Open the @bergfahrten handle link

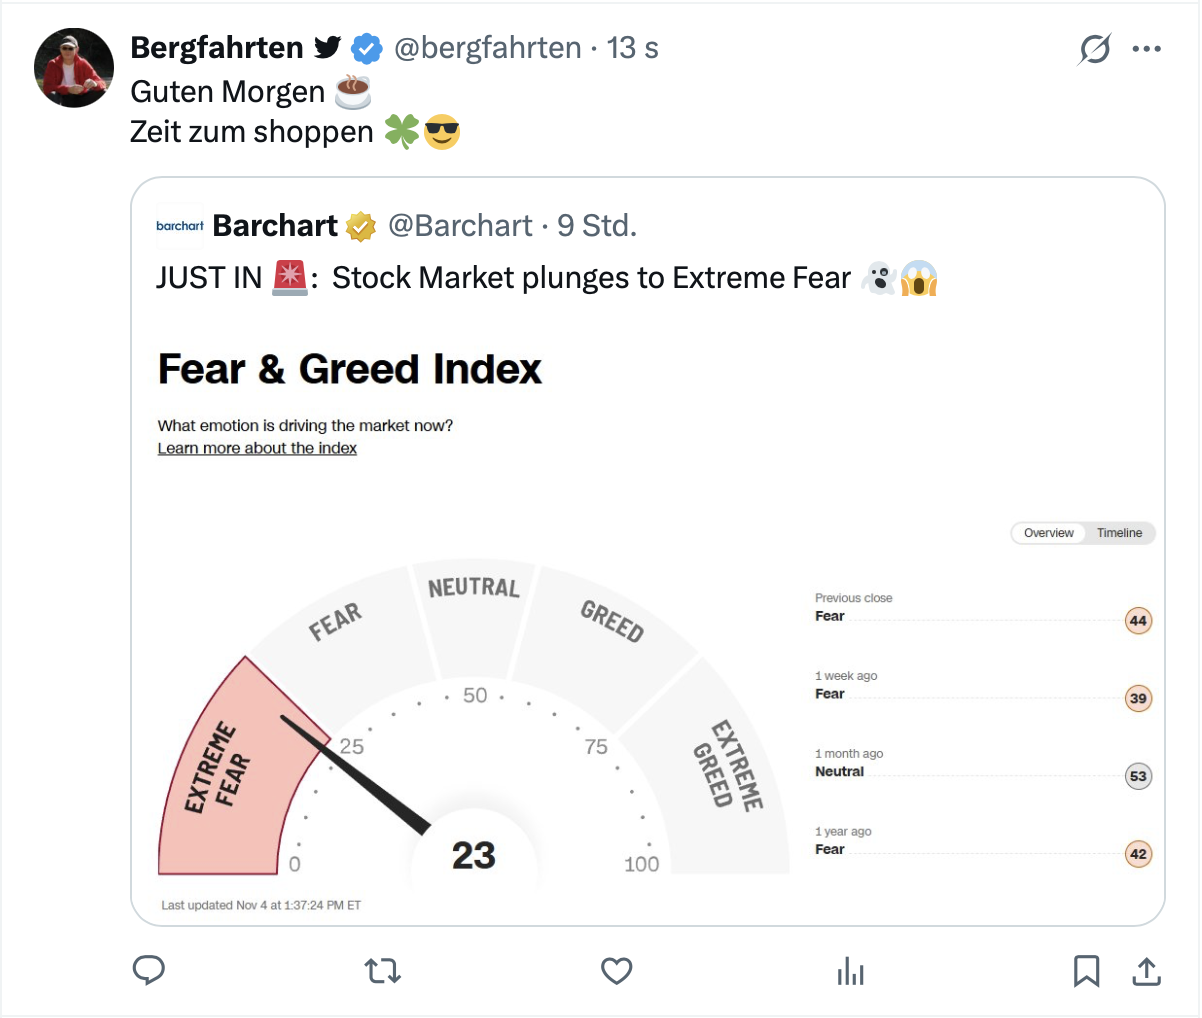488,48
